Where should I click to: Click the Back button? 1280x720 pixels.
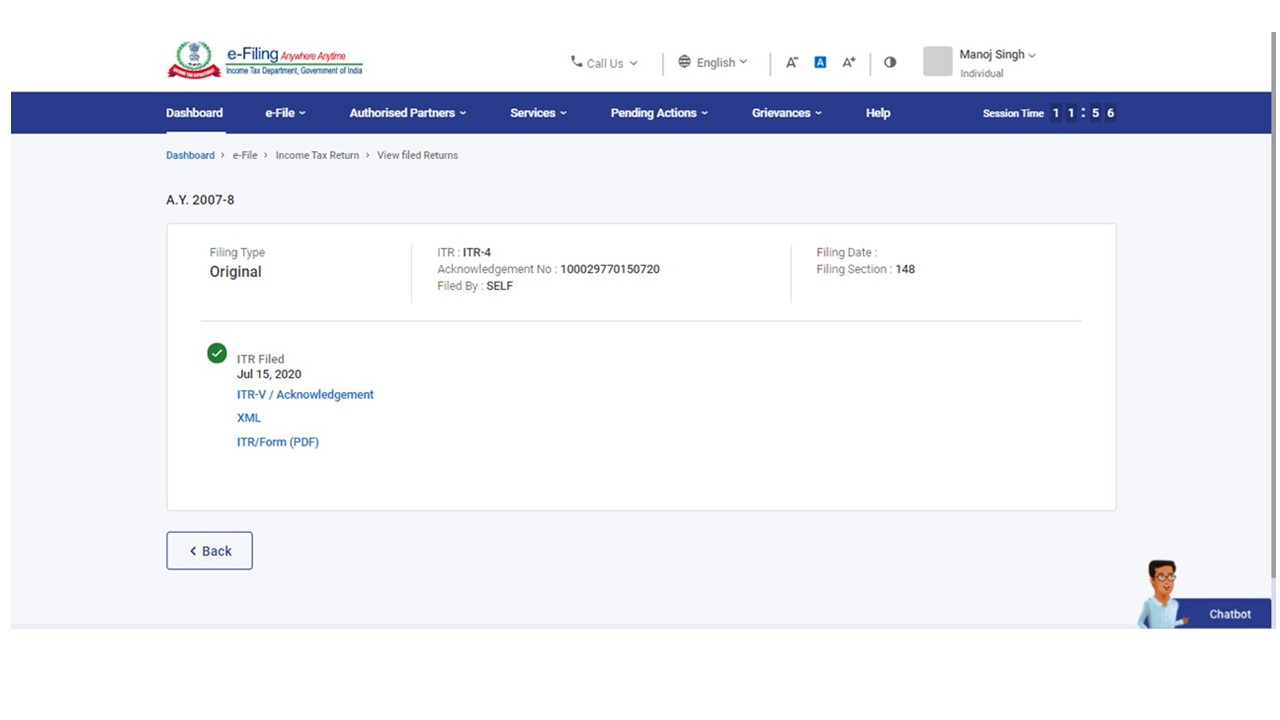point(209,551)
